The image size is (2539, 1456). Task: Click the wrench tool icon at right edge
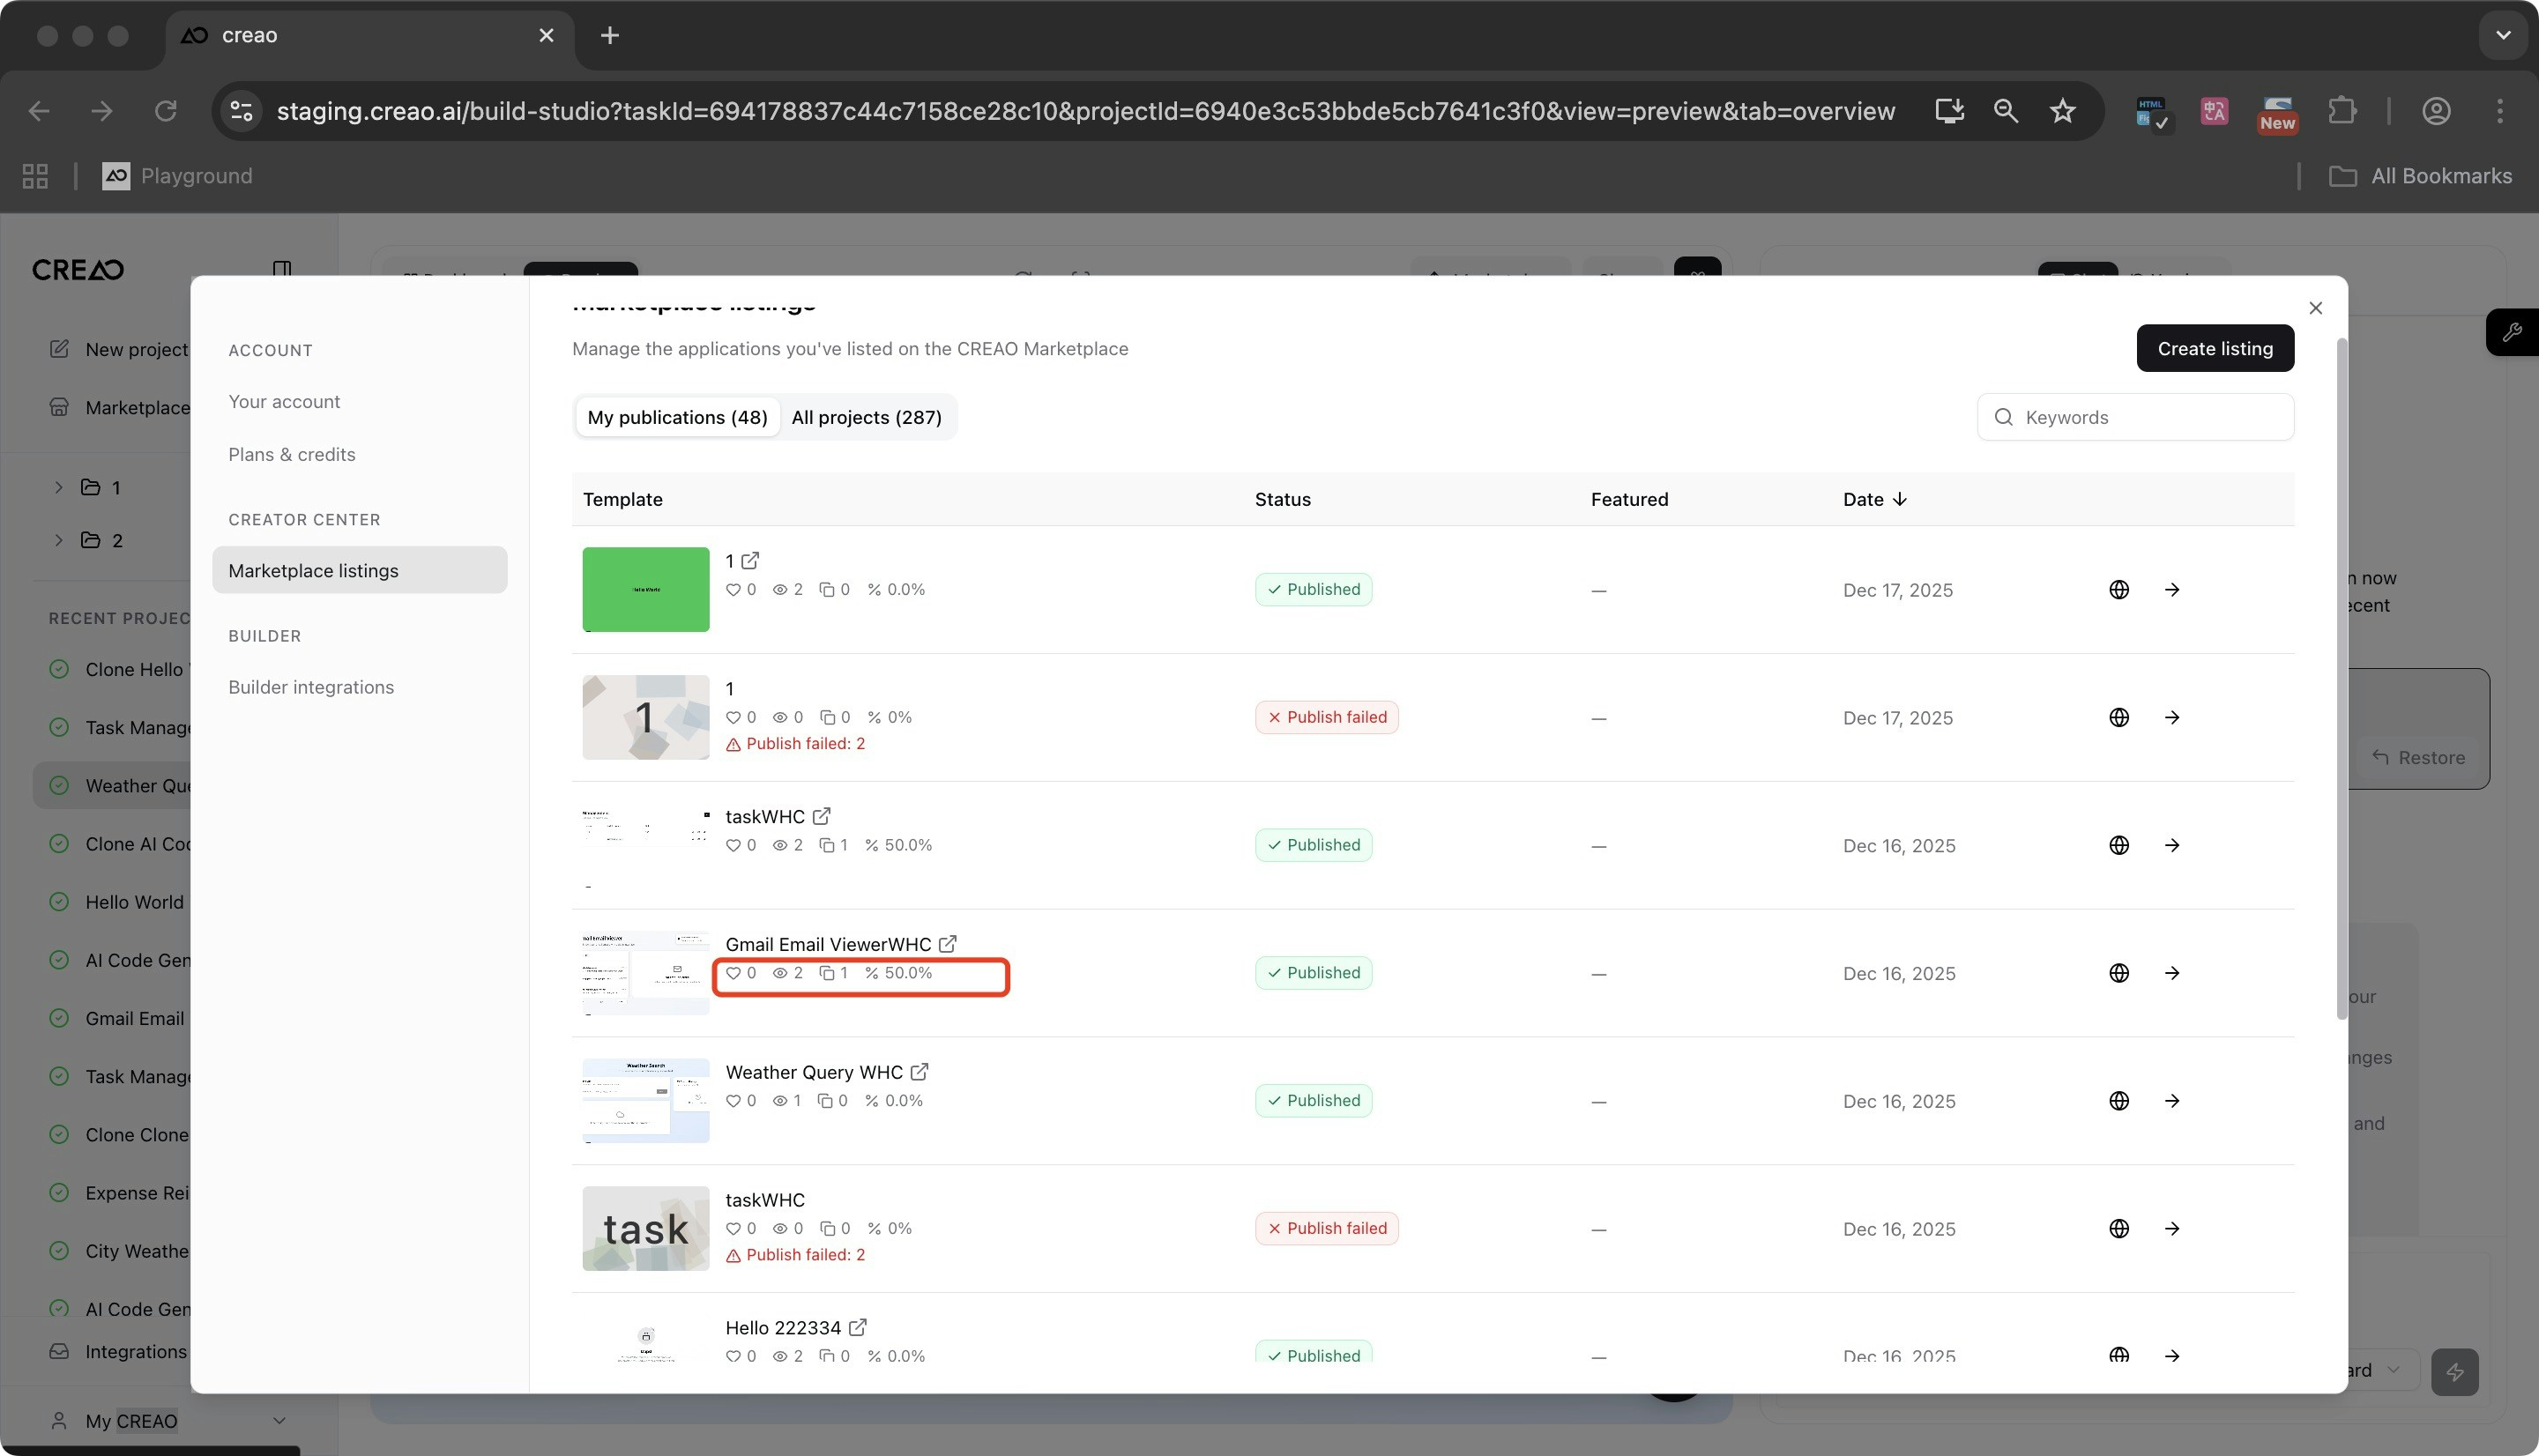pyautogui.click(x=2511, y=333)
